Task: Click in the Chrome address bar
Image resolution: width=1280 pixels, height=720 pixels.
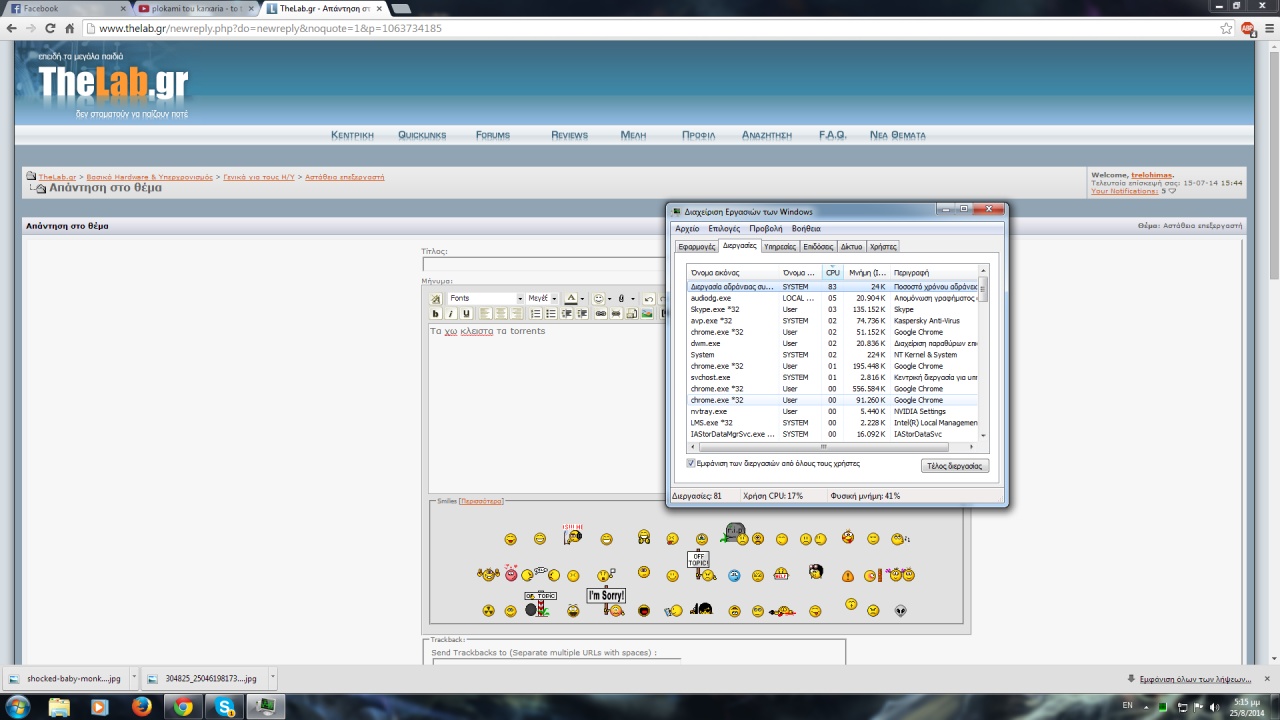Action: 650,28
